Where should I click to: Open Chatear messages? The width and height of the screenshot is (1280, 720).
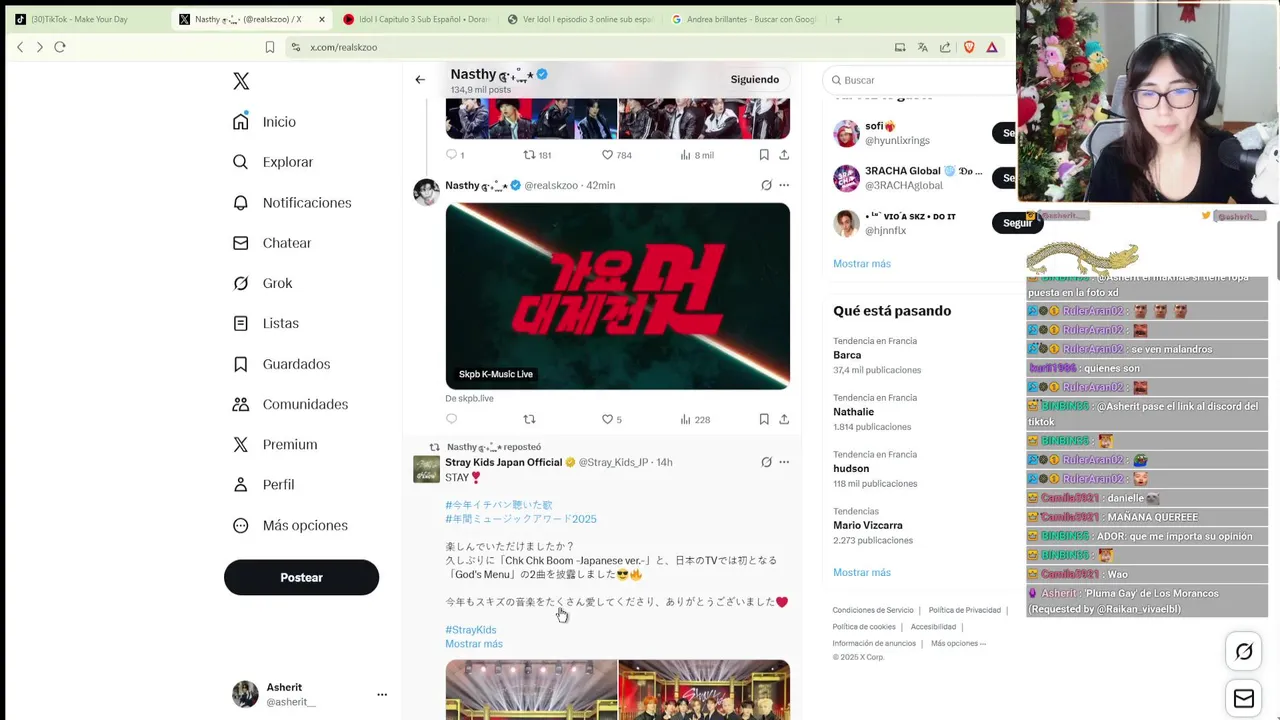pos(272,243)
